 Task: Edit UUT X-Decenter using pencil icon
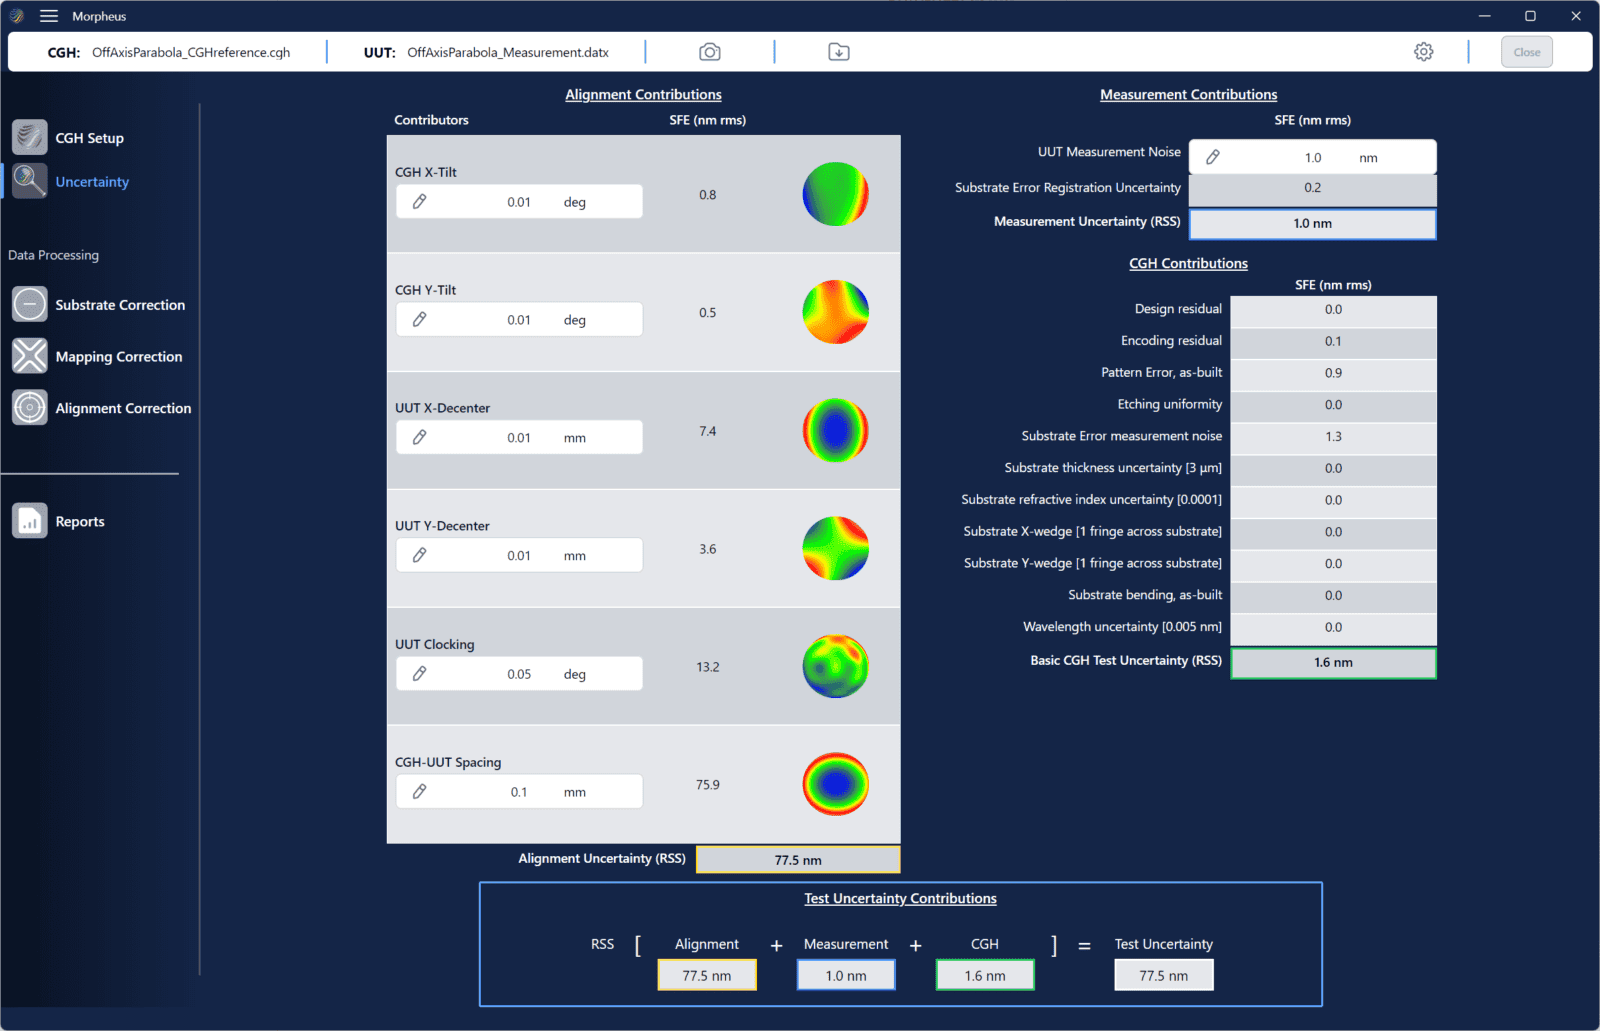coord(420,438)
